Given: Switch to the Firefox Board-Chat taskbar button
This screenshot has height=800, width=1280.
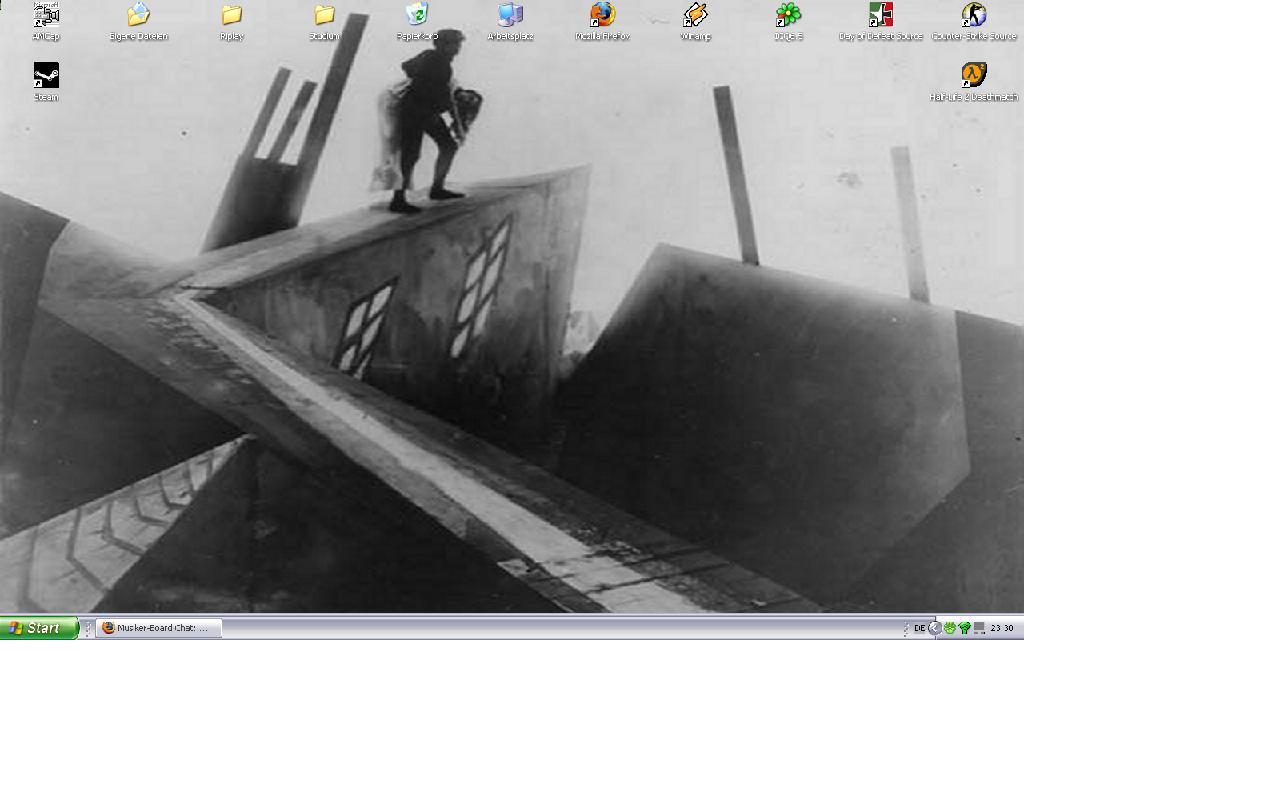Looking at the screenshot, I should [x=158, y=628].
